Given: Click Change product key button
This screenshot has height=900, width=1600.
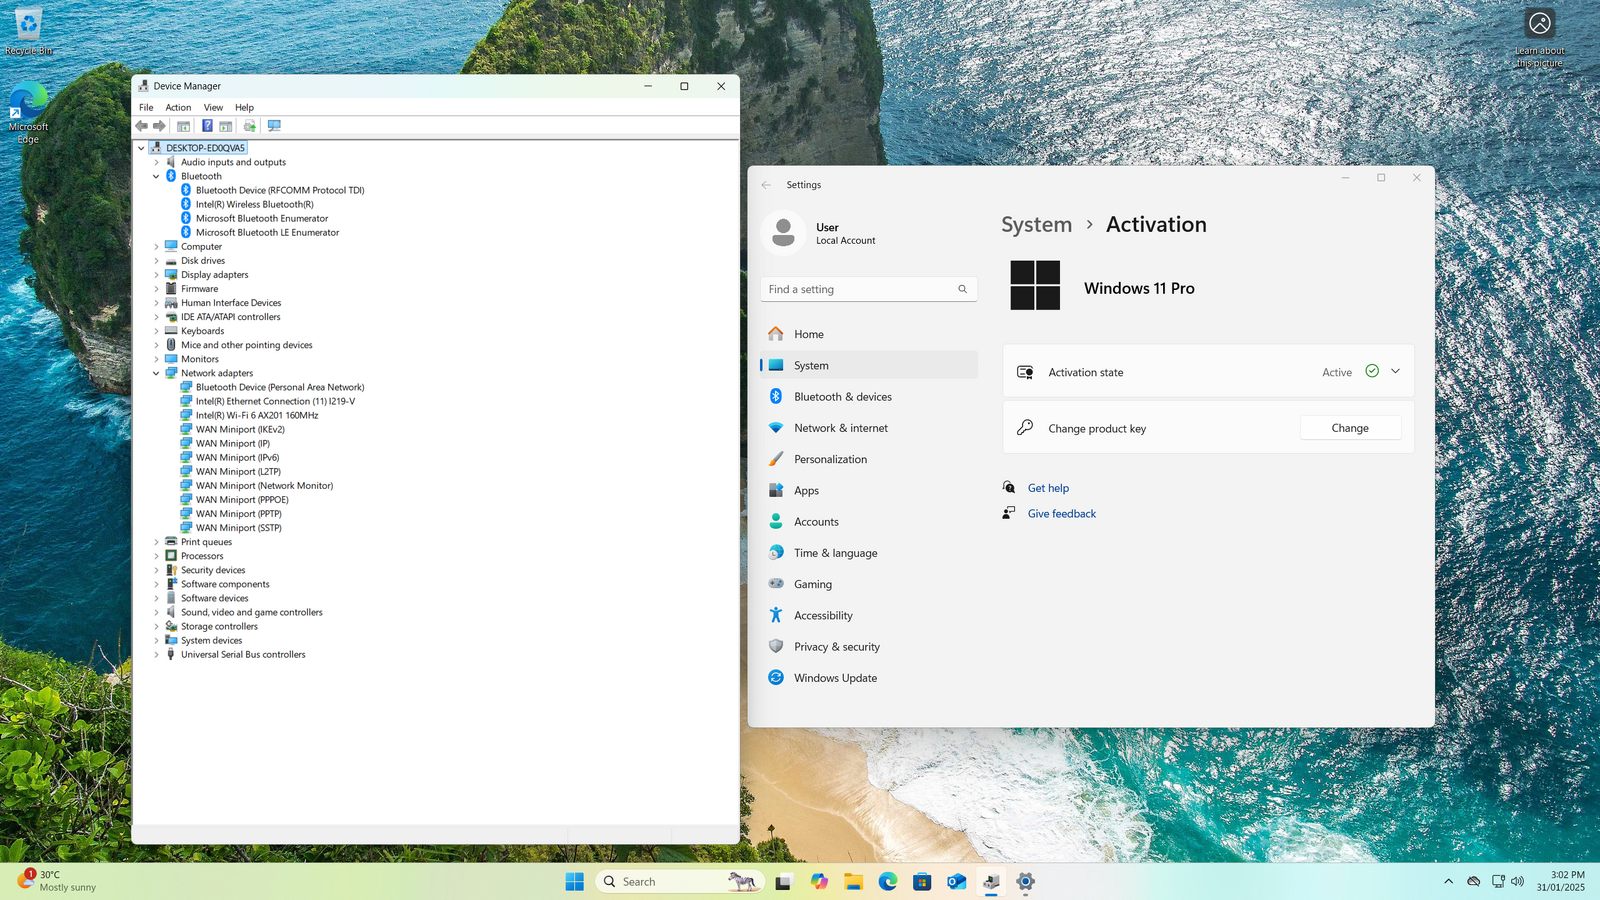Looking at the screenshot, I should tap(1350, 428).
